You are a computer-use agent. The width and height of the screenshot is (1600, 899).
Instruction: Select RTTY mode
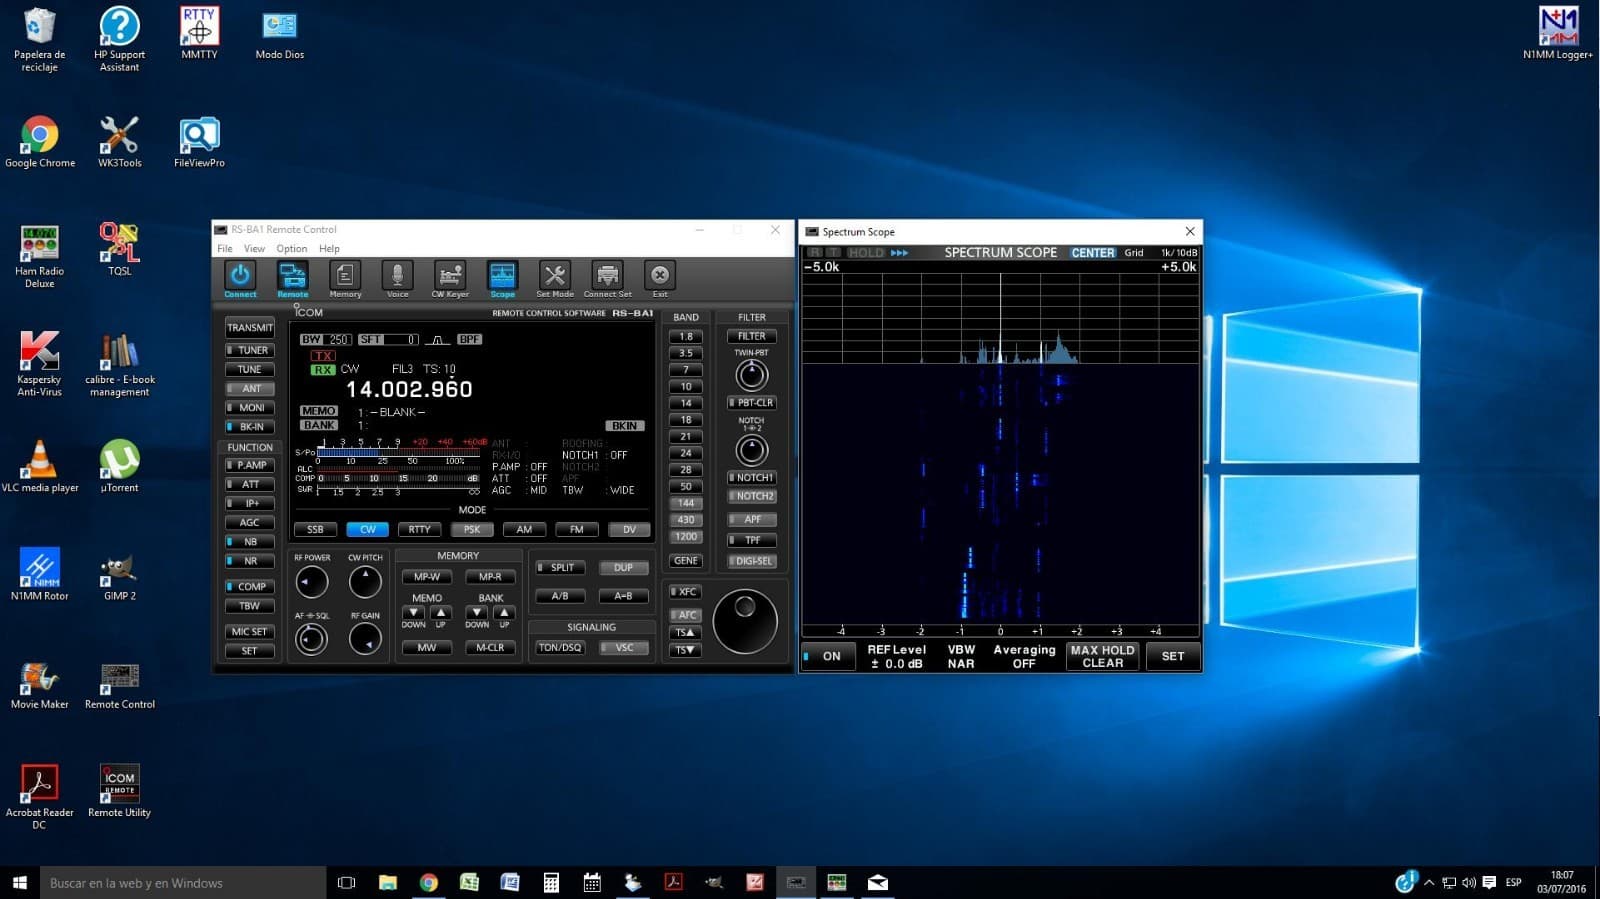click(x=419, y=529)
